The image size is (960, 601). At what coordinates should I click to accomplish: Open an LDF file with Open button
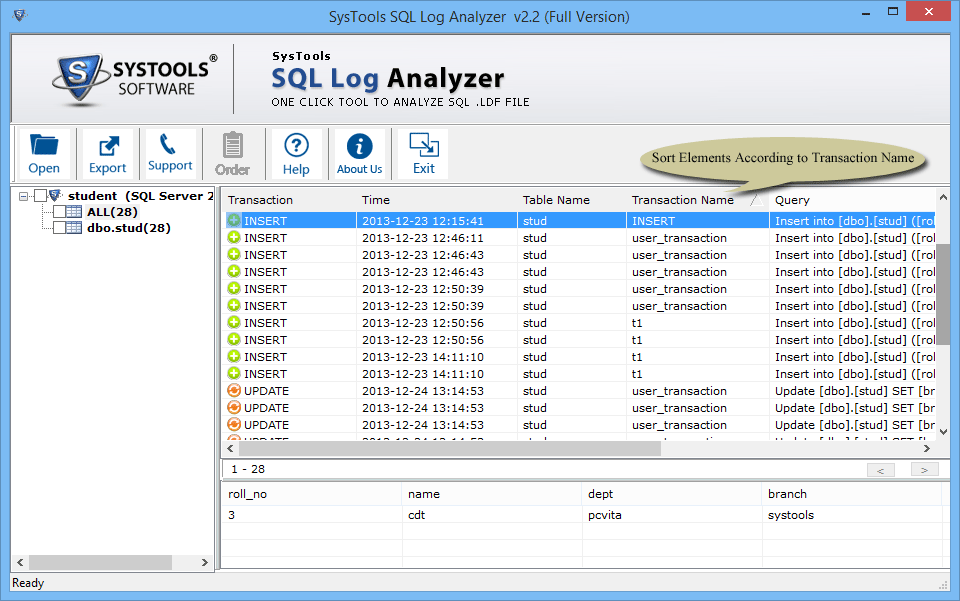point(44,154)
